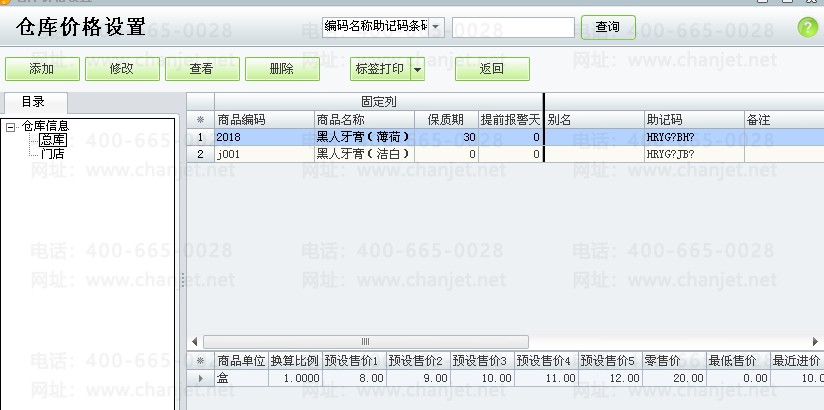Switch to the 目录 tab
Image resolution: width=824 pixels, height=410 pixels.
click(33, 102)
